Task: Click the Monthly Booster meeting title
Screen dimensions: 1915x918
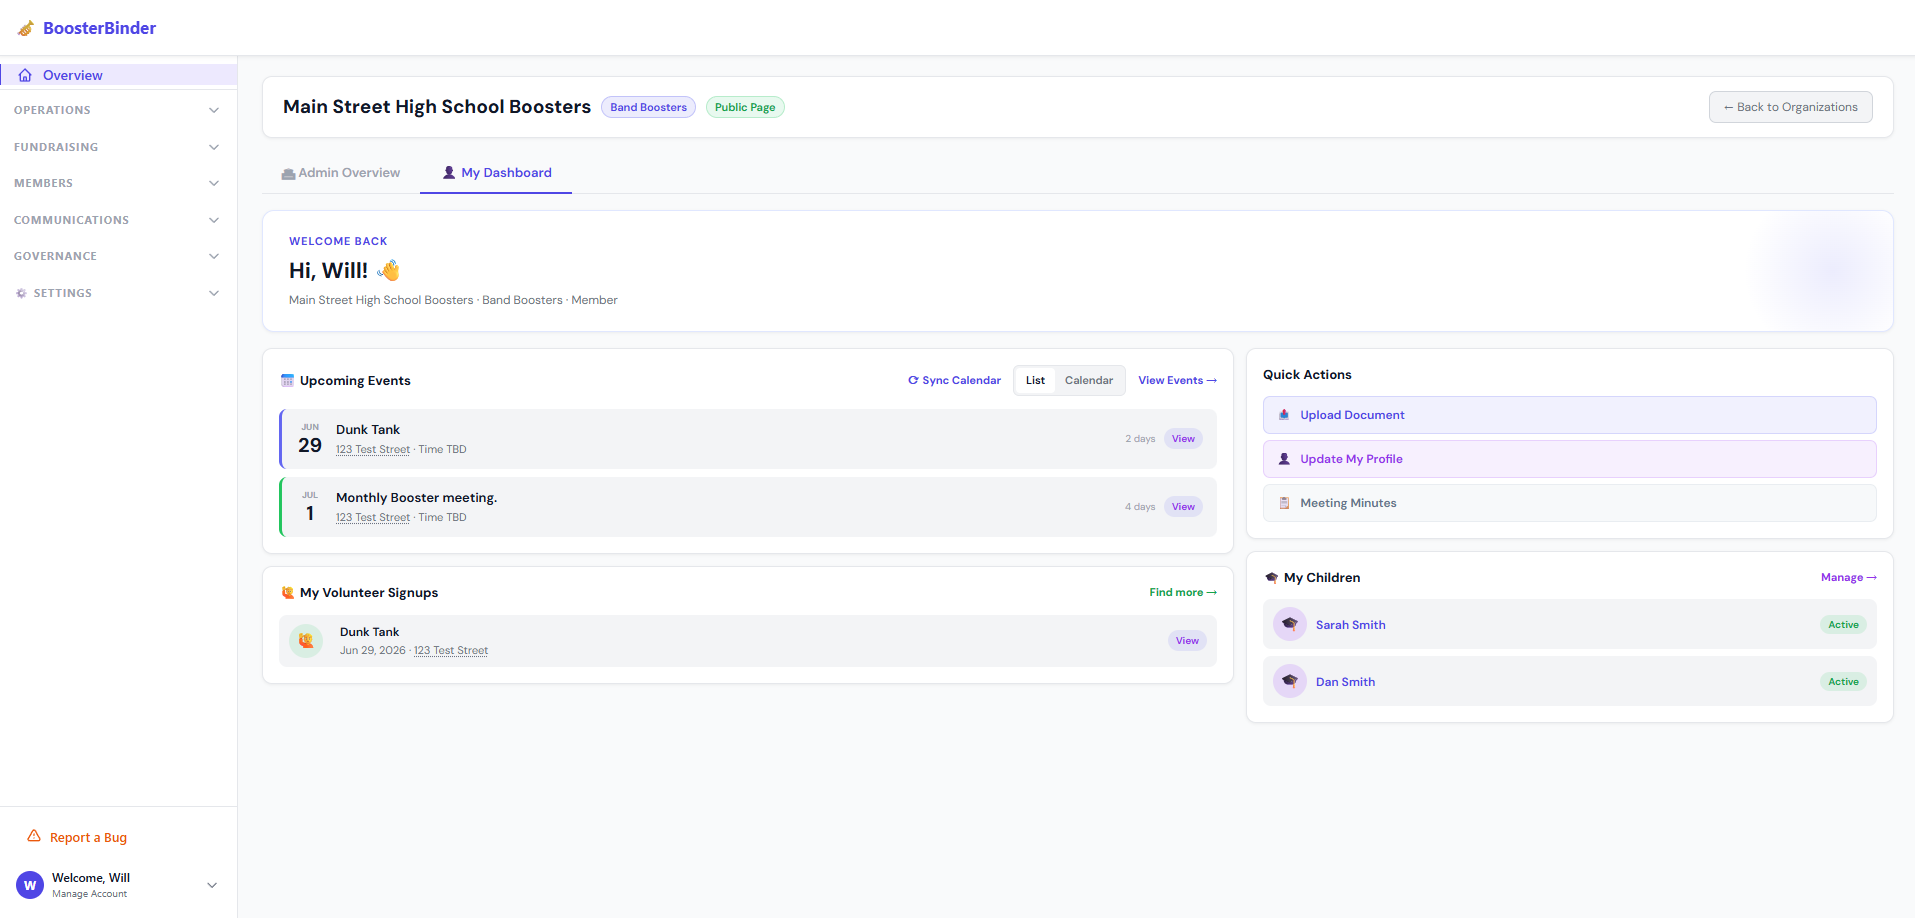Action: [x=416, y=498]
